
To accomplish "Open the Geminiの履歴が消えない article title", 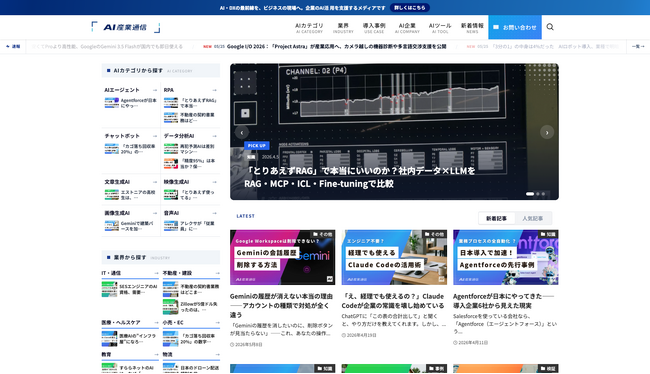I will coord(281,306).
